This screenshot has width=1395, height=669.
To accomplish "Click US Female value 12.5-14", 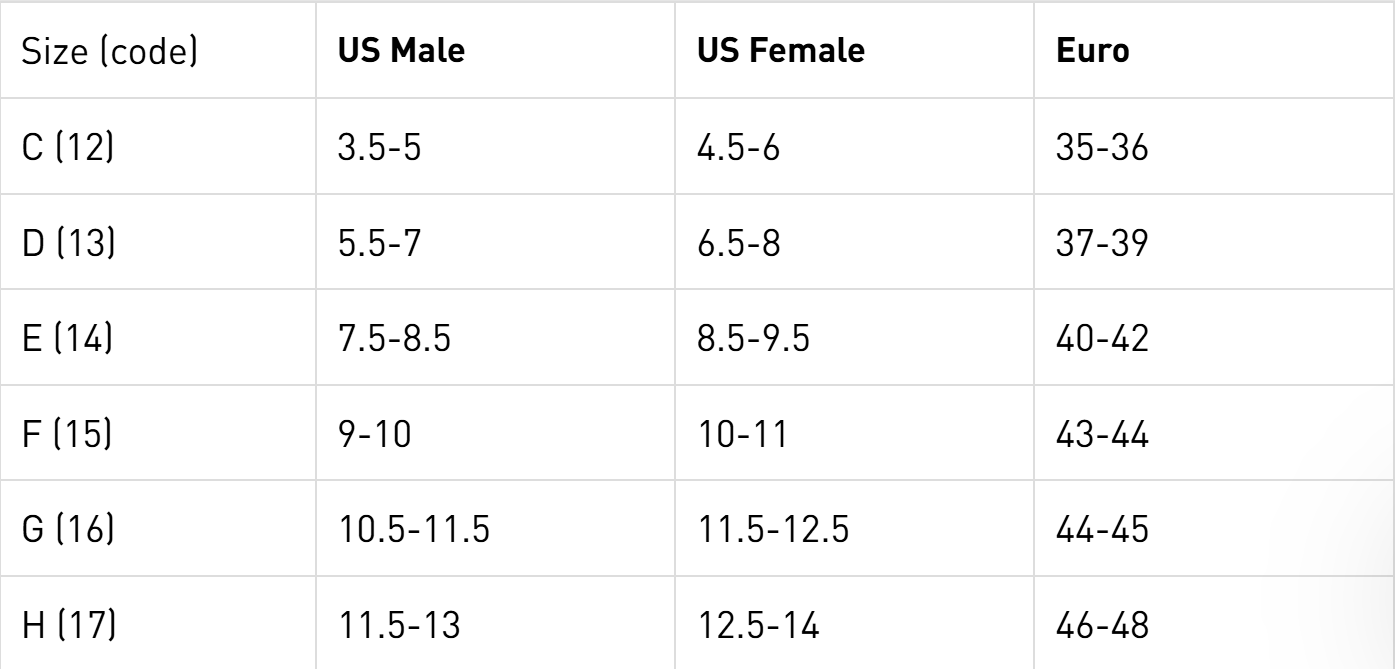I will [759, 626].
